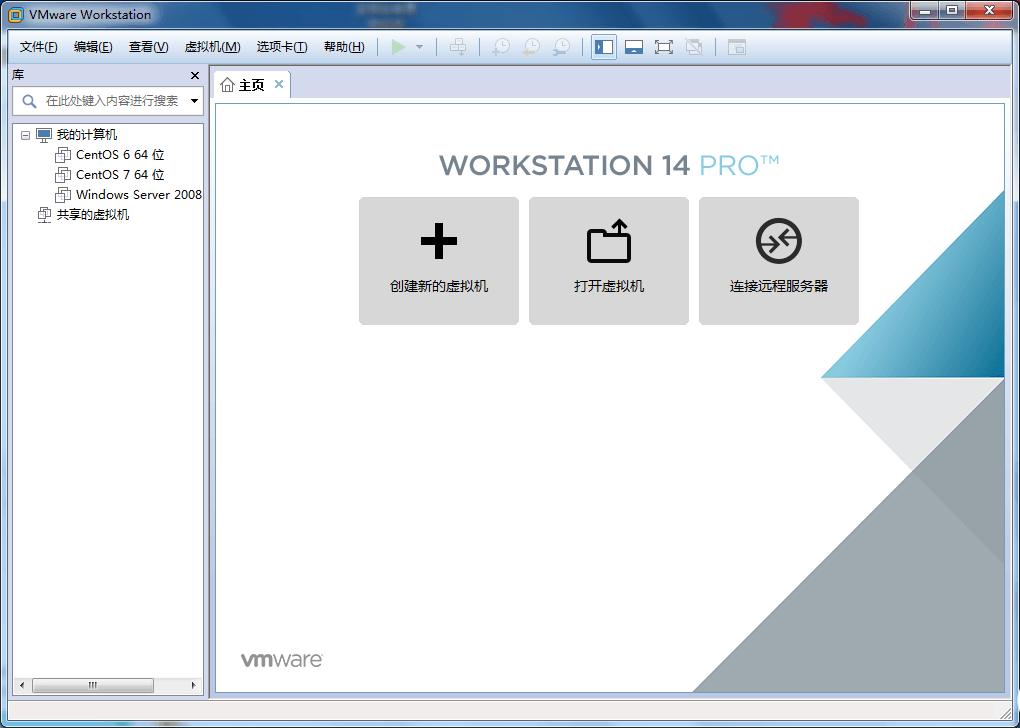Collapse the 我的计算机 tree node
Viewport: 1020px width, 728px height.
(26, 135)
